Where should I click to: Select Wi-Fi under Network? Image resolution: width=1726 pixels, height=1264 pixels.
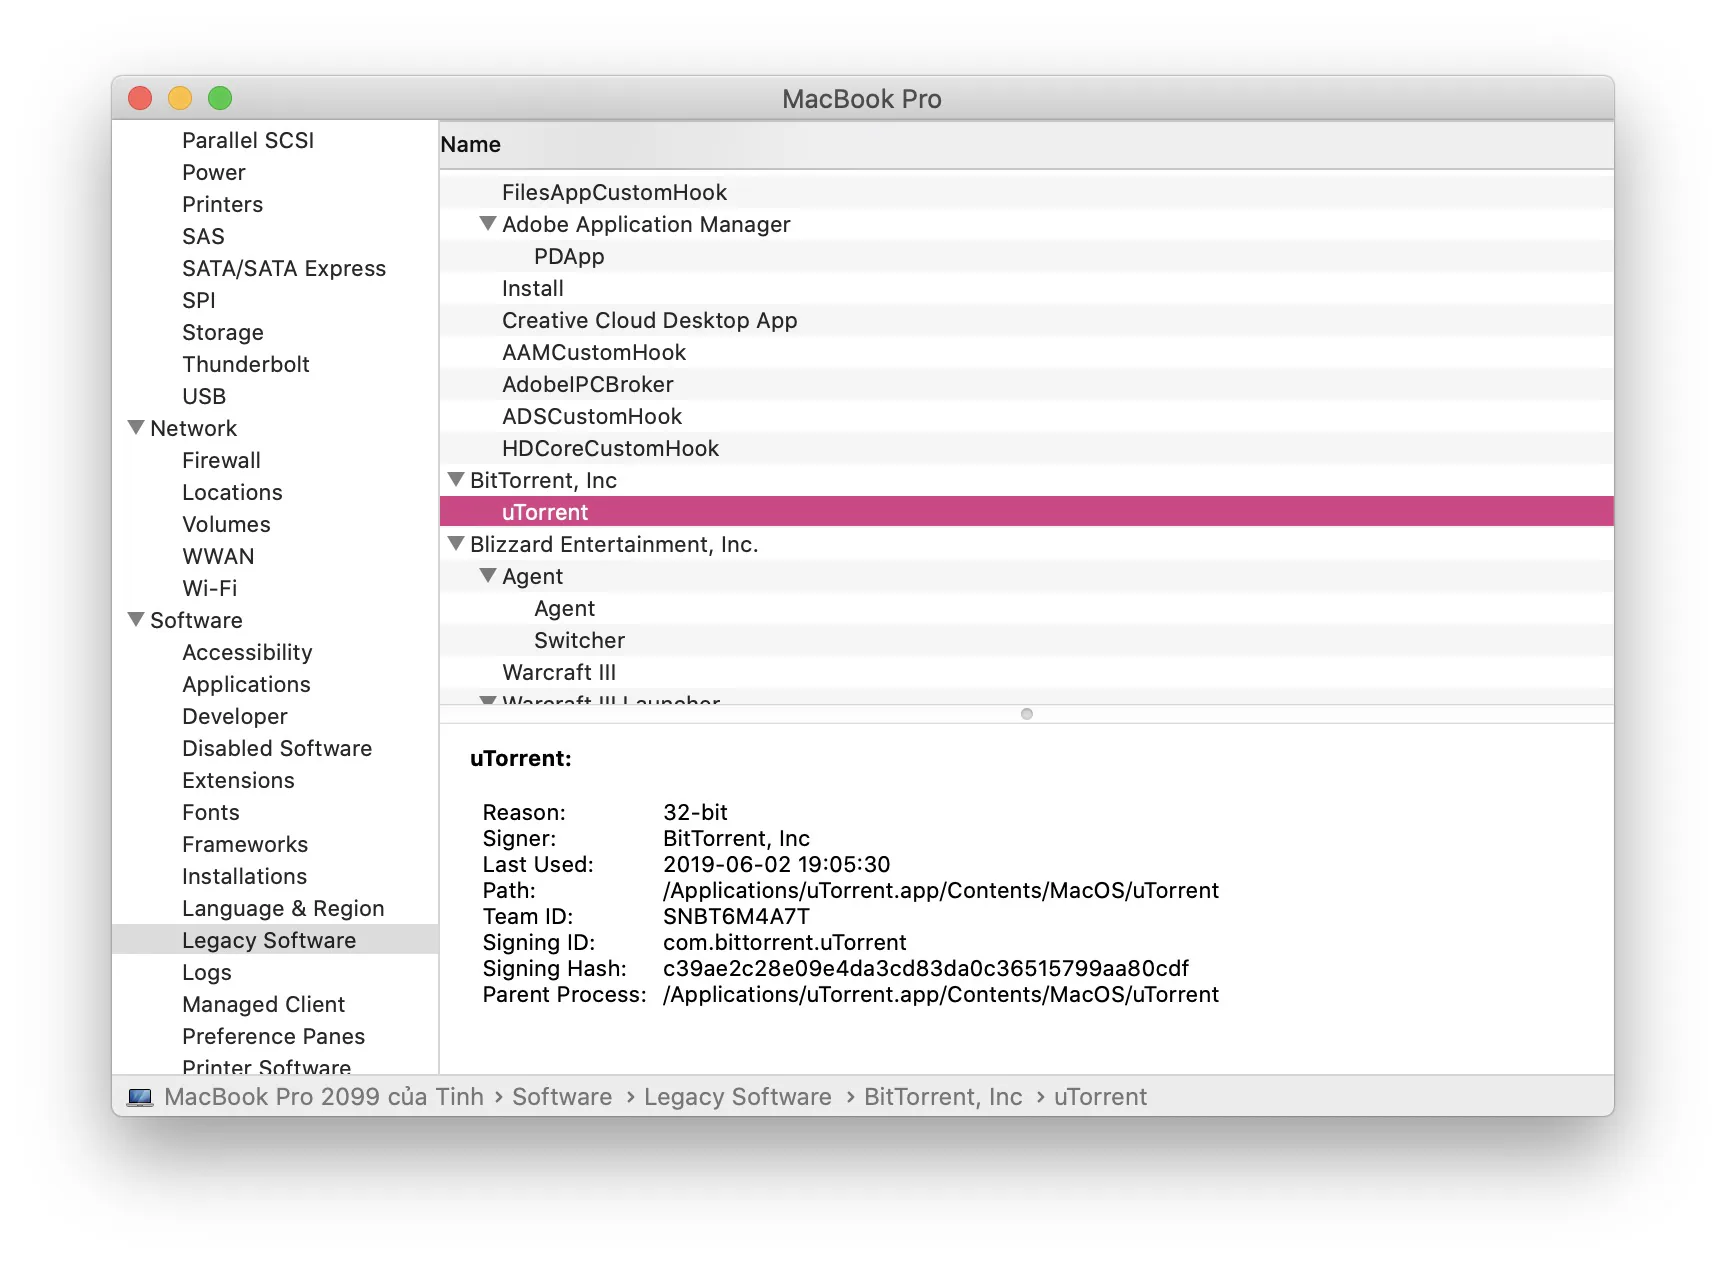(x=209, y=588)
